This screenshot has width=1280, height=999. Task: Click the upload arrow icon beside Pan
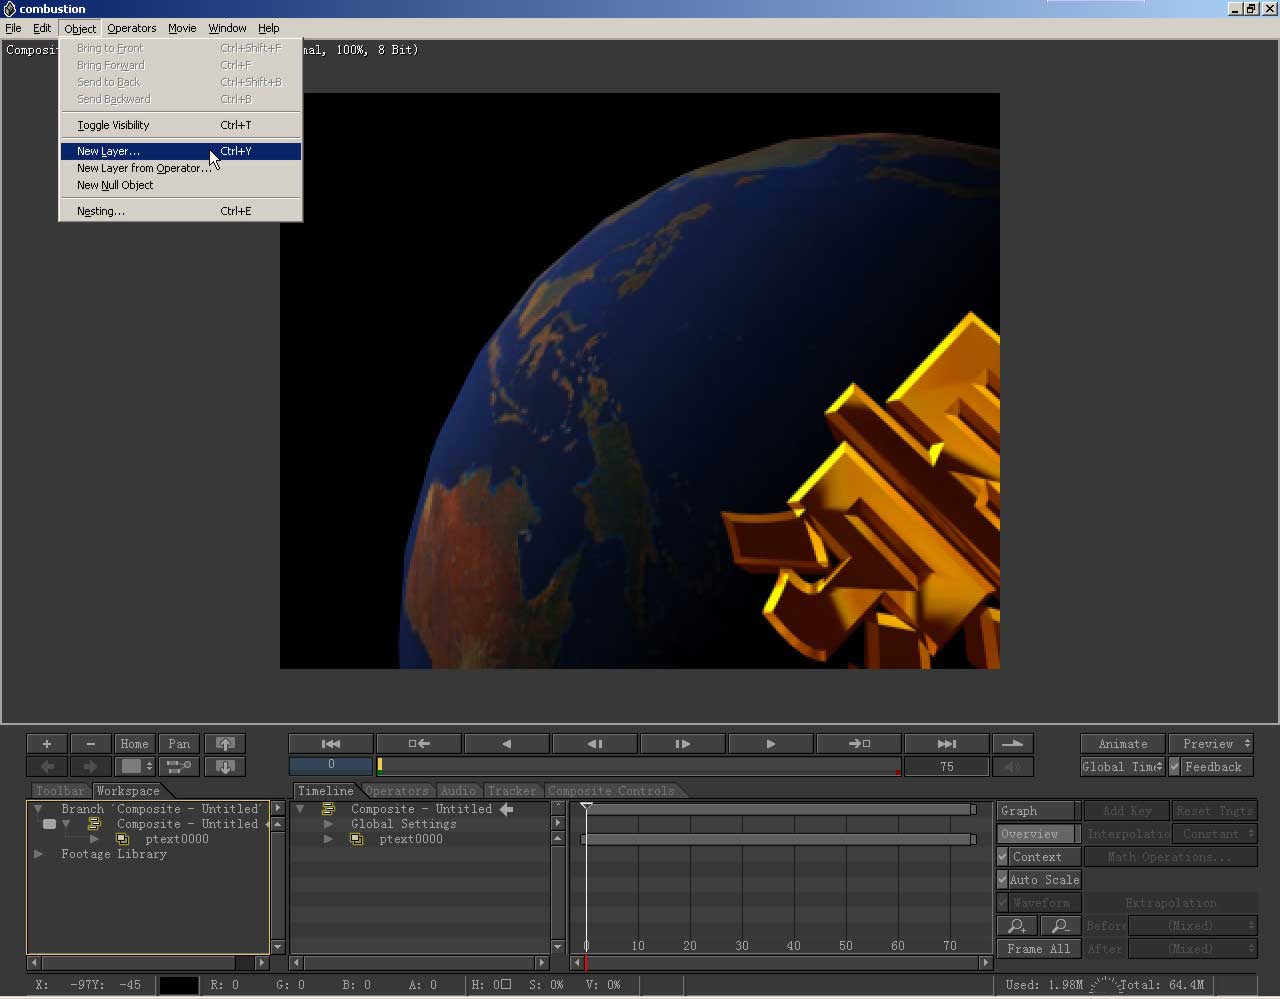(x=225, y=744)
